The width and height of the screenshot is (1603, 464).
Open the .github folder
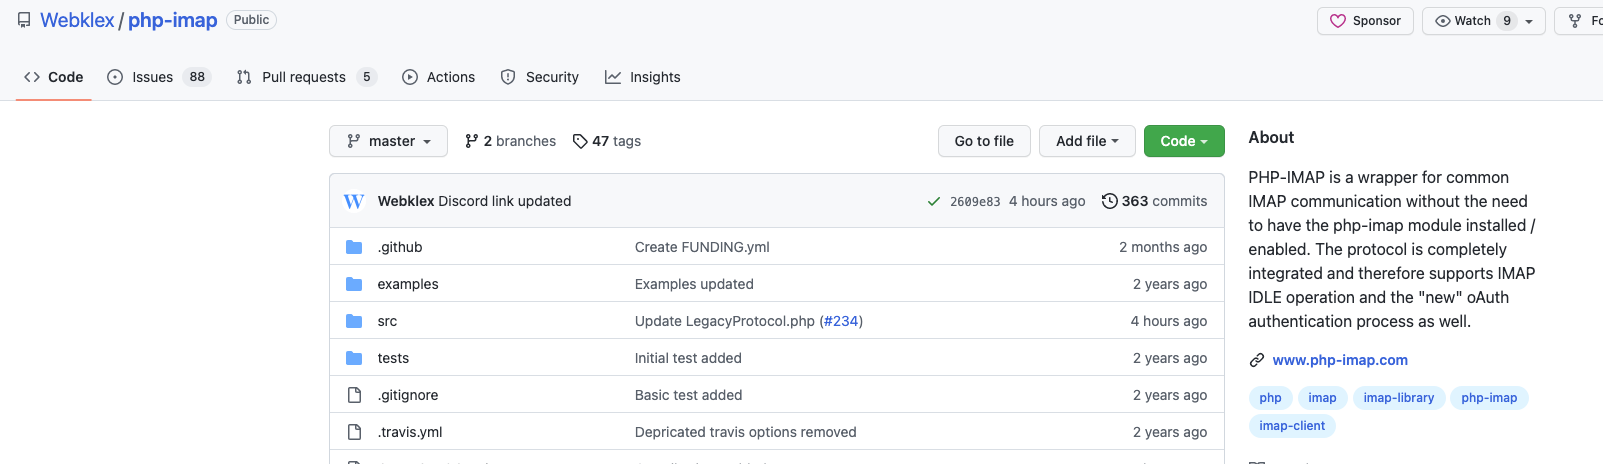coord(400,247)
